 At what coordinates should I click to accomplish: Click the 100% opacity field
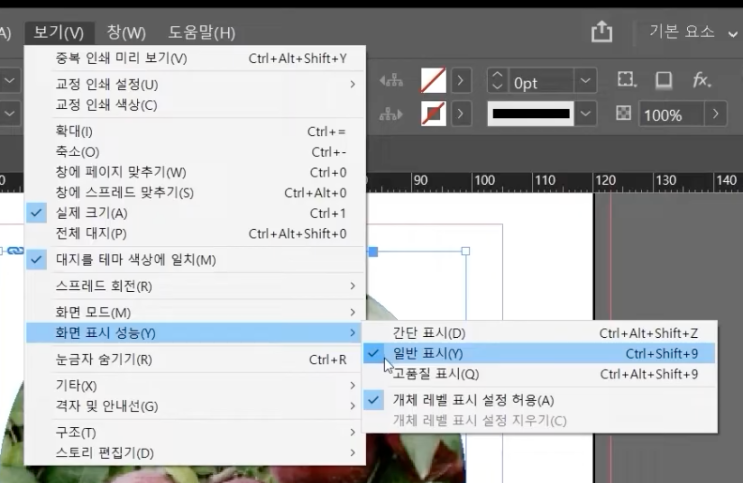pos(672,114)
